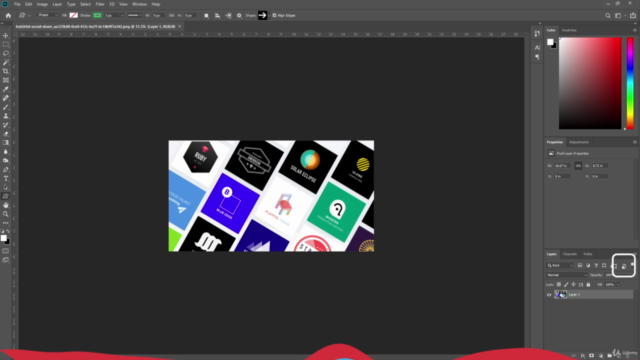
Task: Select the Eraser tool
Action: click(x=6, y=134)
